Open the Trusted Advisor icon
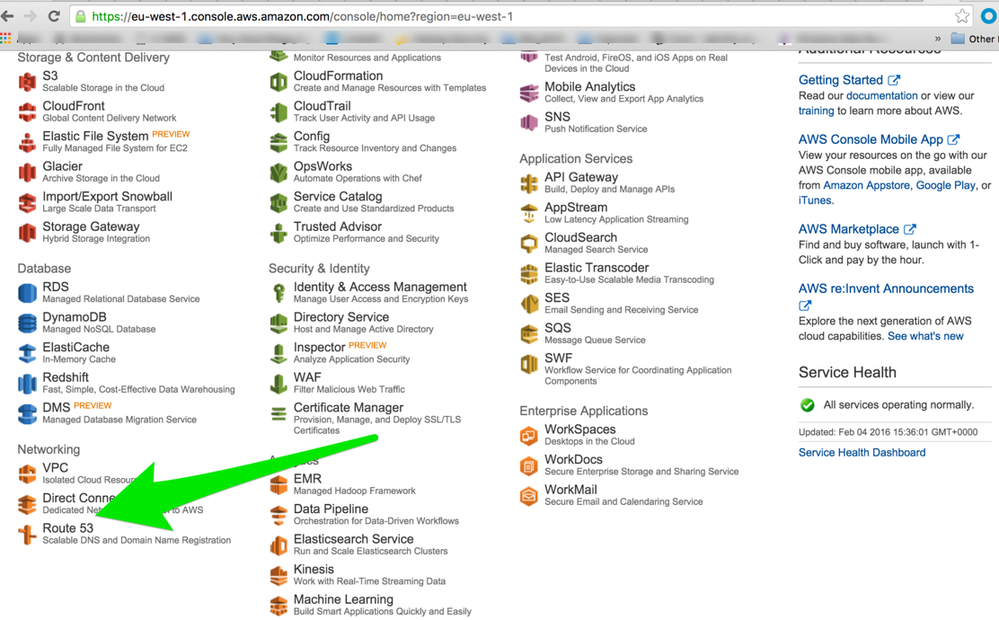Viewport: 999px width, 620px height. coord(278,233)
